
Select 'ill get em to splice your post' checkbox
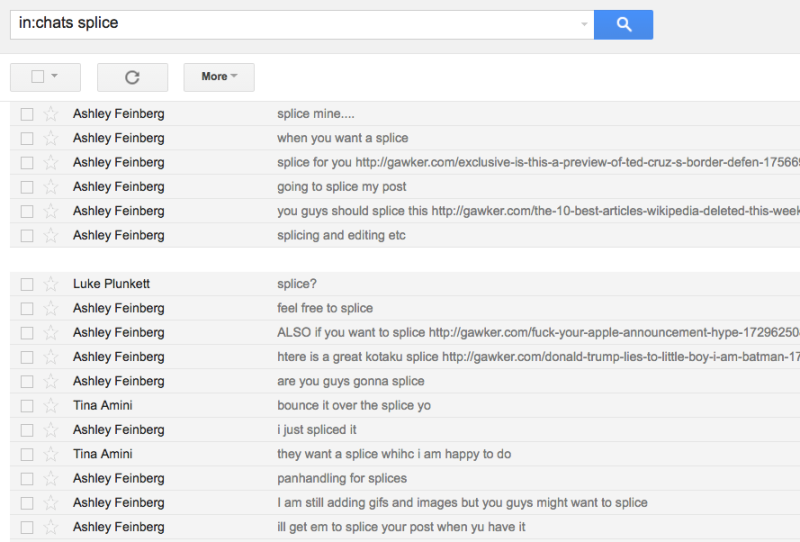pyautogui.click(x=27, y=528)
